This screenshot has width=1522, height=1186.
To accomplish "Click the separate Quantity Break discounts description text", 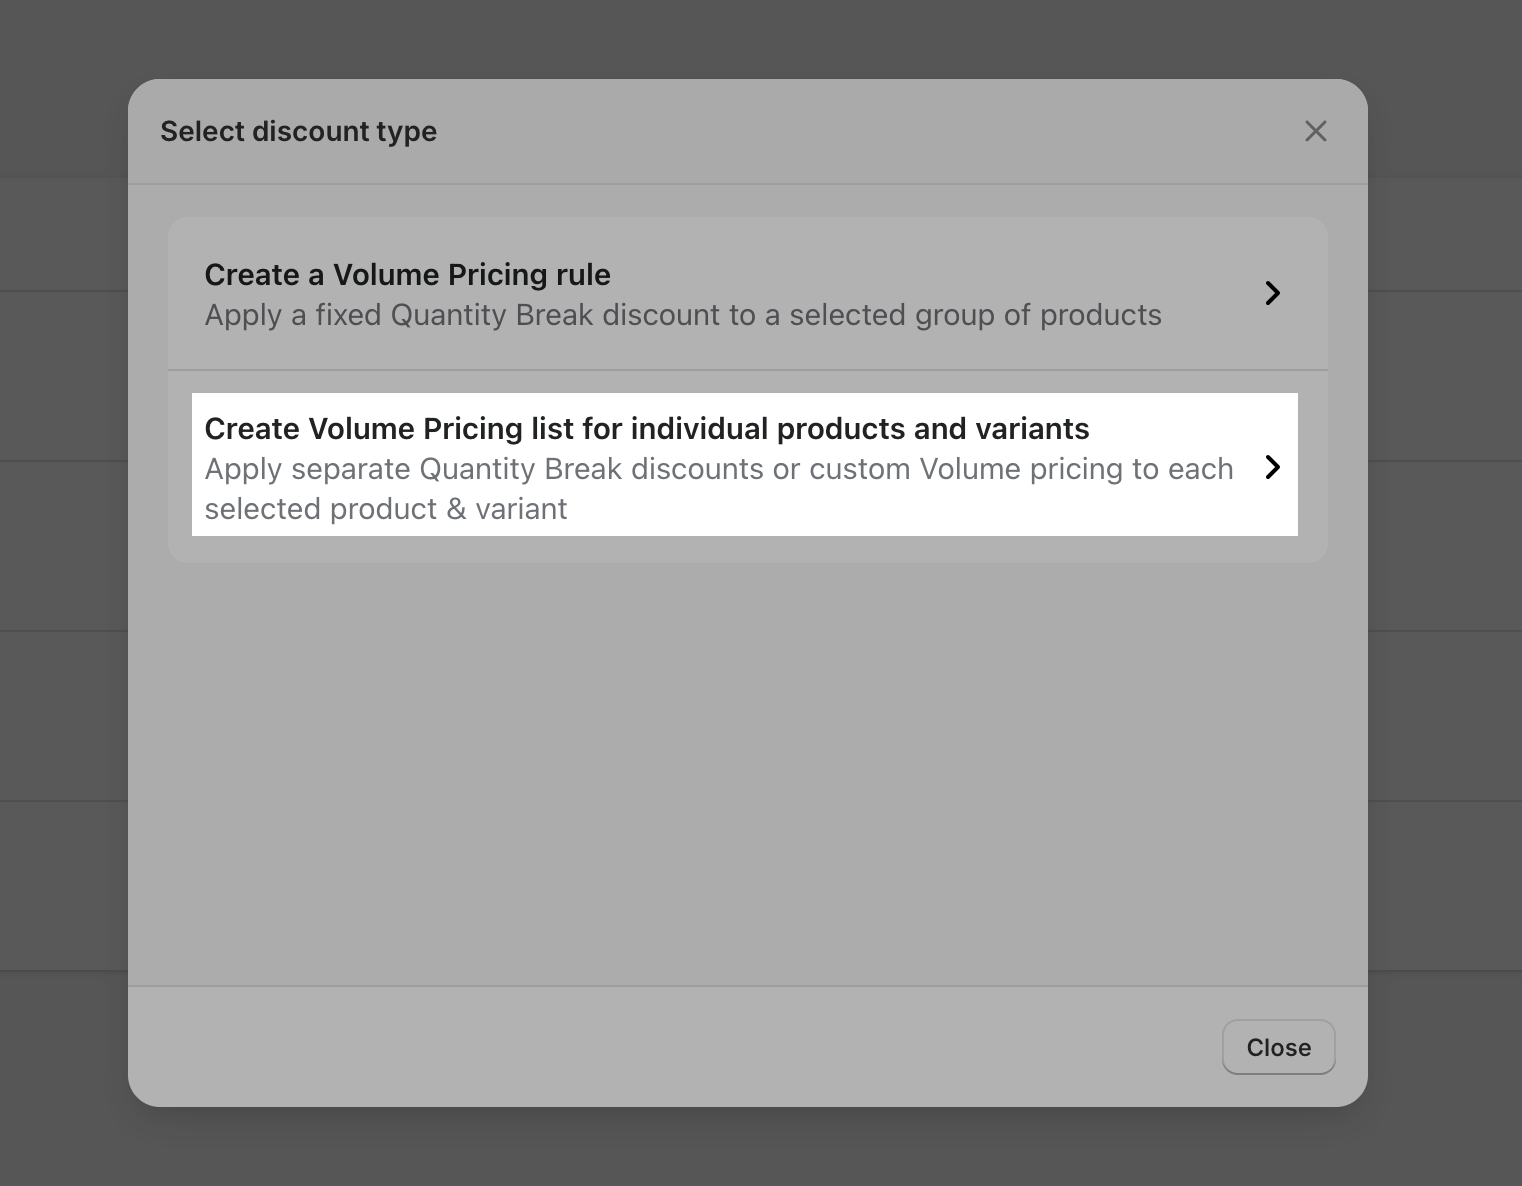I will [x=719, y=488].
